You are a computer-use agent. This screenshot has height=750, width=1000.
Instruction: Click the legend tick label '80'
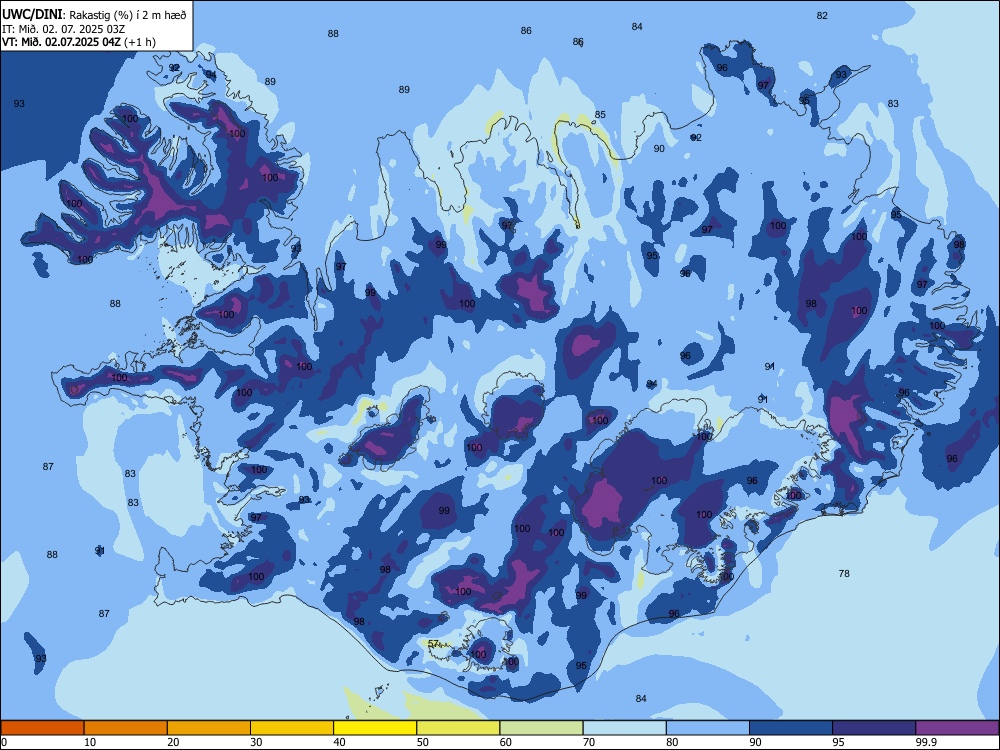tap(673, 742)
